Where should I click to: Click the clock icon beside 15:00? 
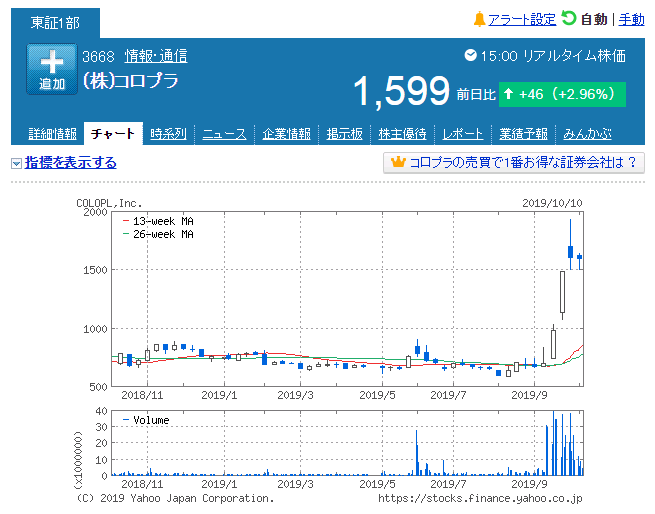coord(471,56)
